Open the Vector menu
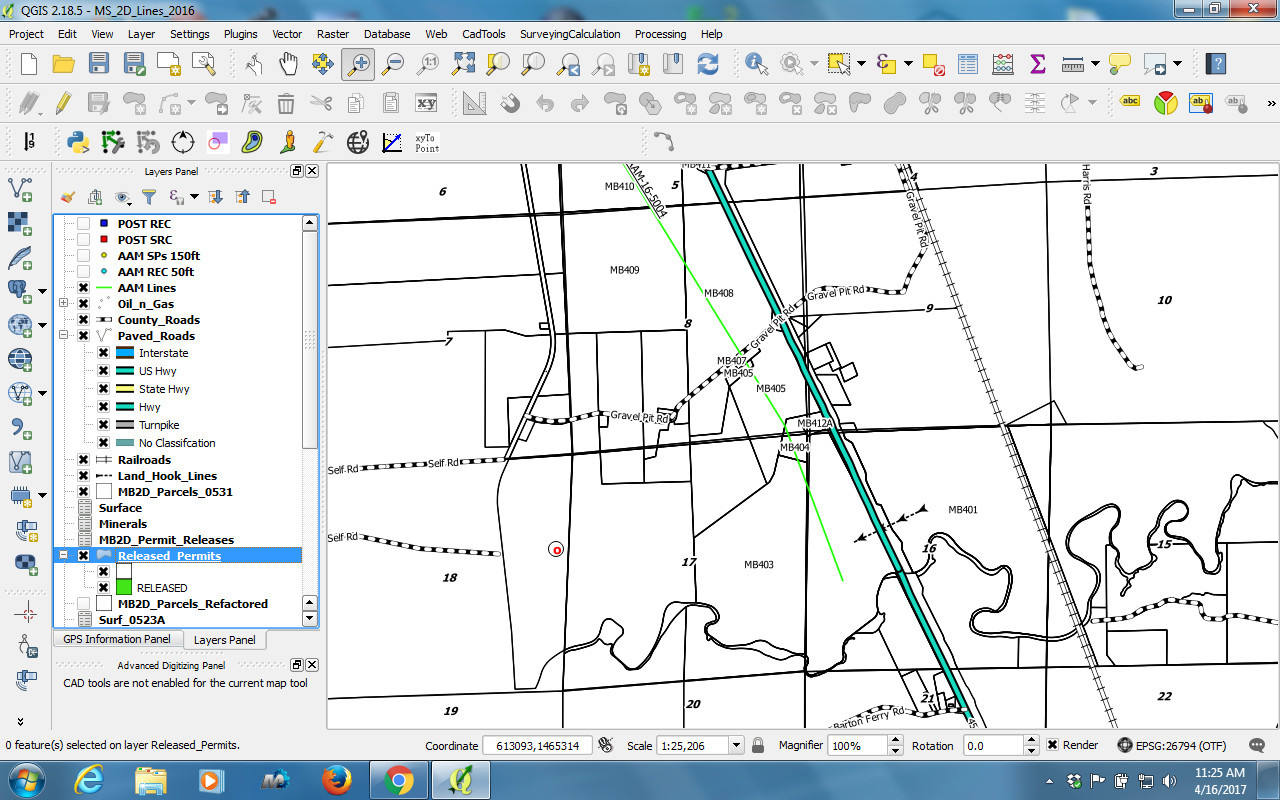This screenshot has height=800, width=1280. pyautogui.click(x=287, y=33)
